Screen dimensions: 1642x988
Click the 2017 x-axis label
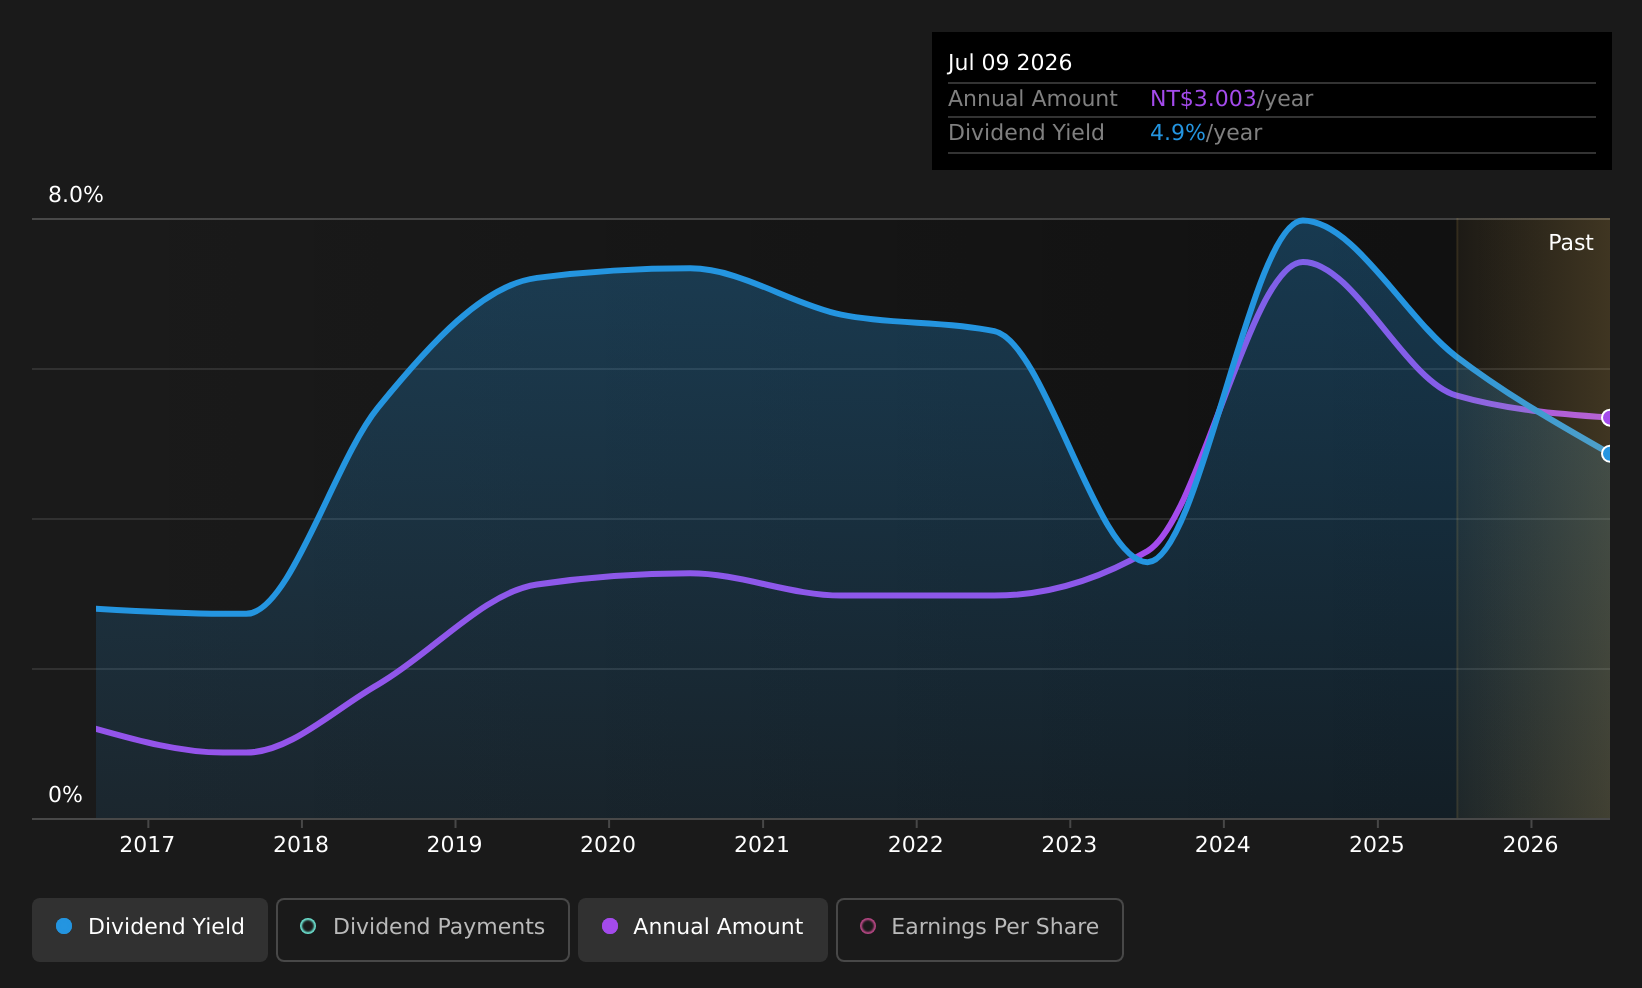point(147,845)
